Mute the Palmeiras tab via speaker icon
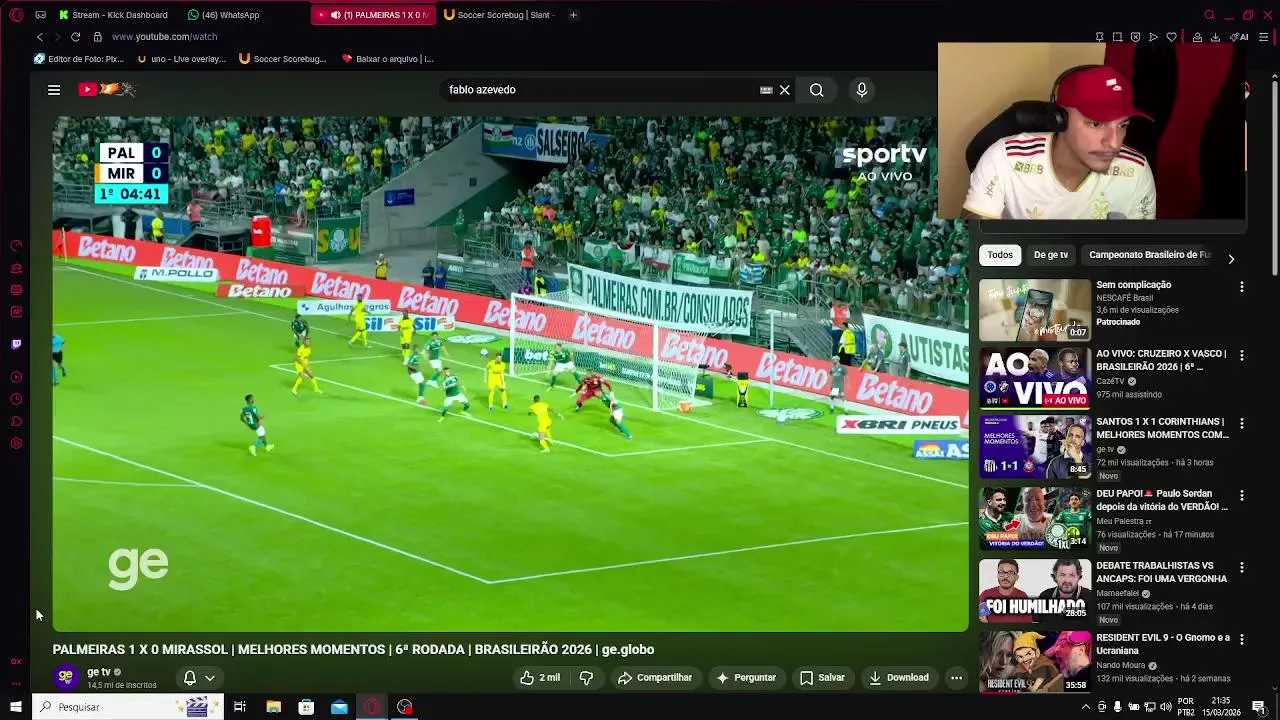1280x720 pixels. (335, 15)
